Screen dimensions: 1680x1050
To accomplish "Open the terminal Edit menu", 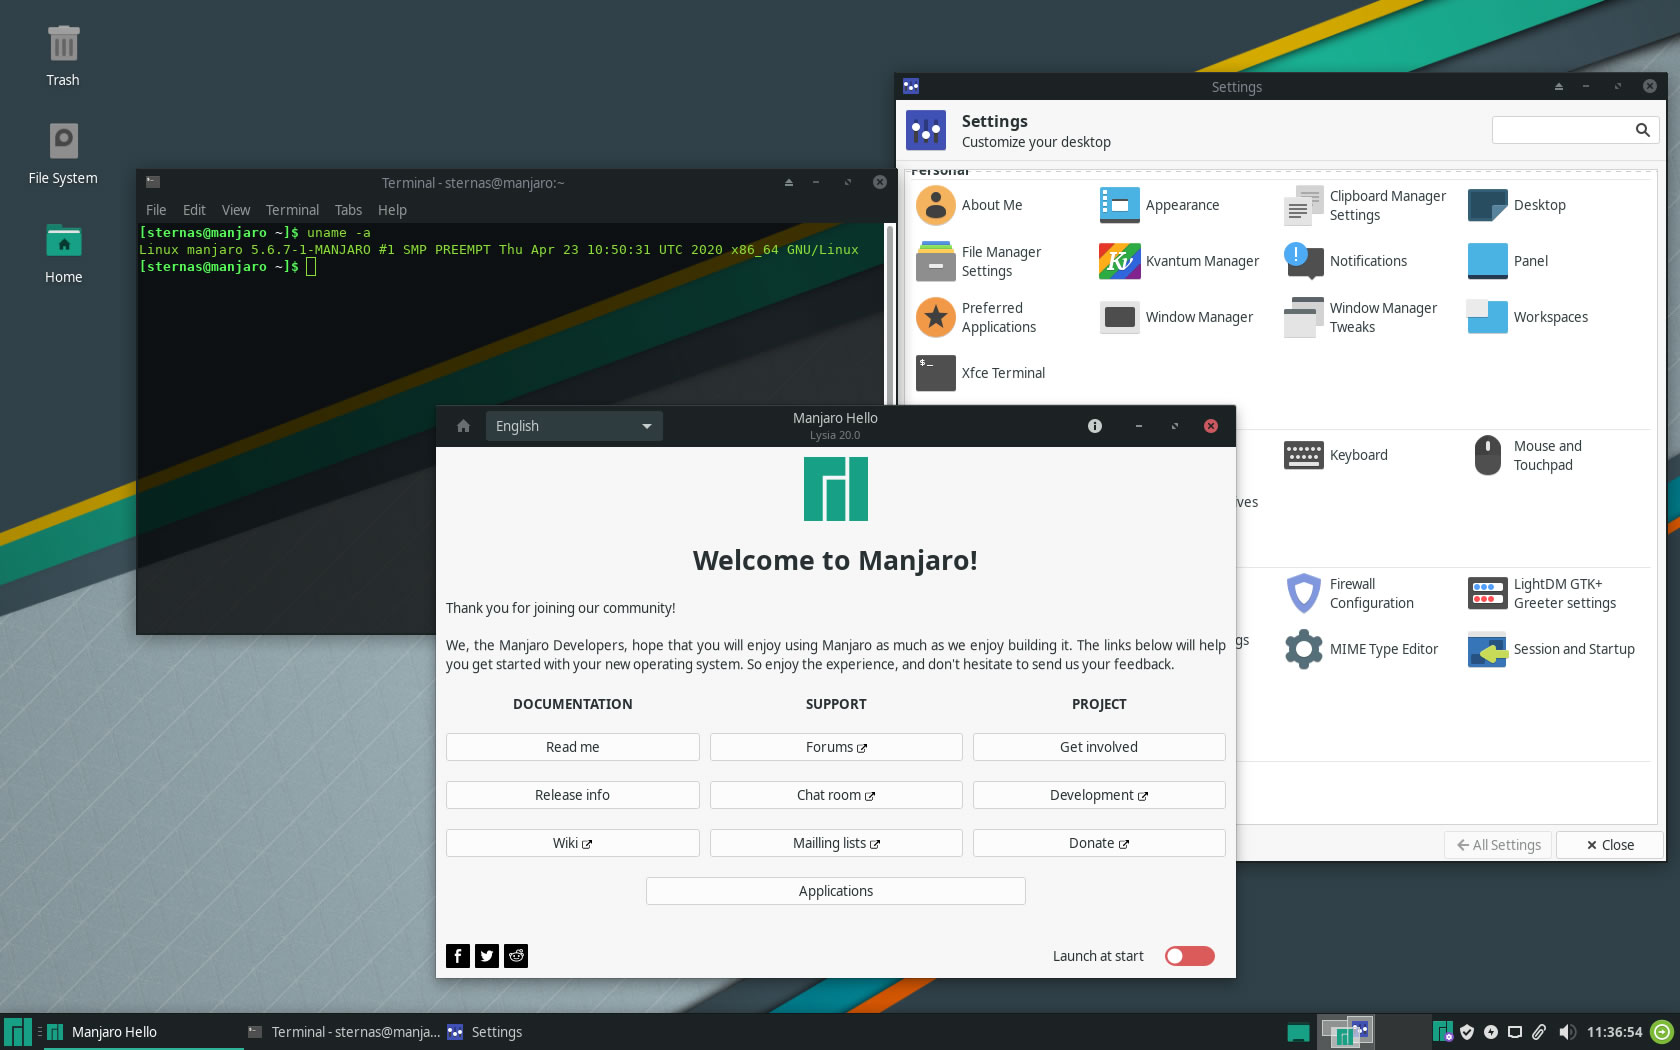I will pyautogui.click(x=194, y=210).
